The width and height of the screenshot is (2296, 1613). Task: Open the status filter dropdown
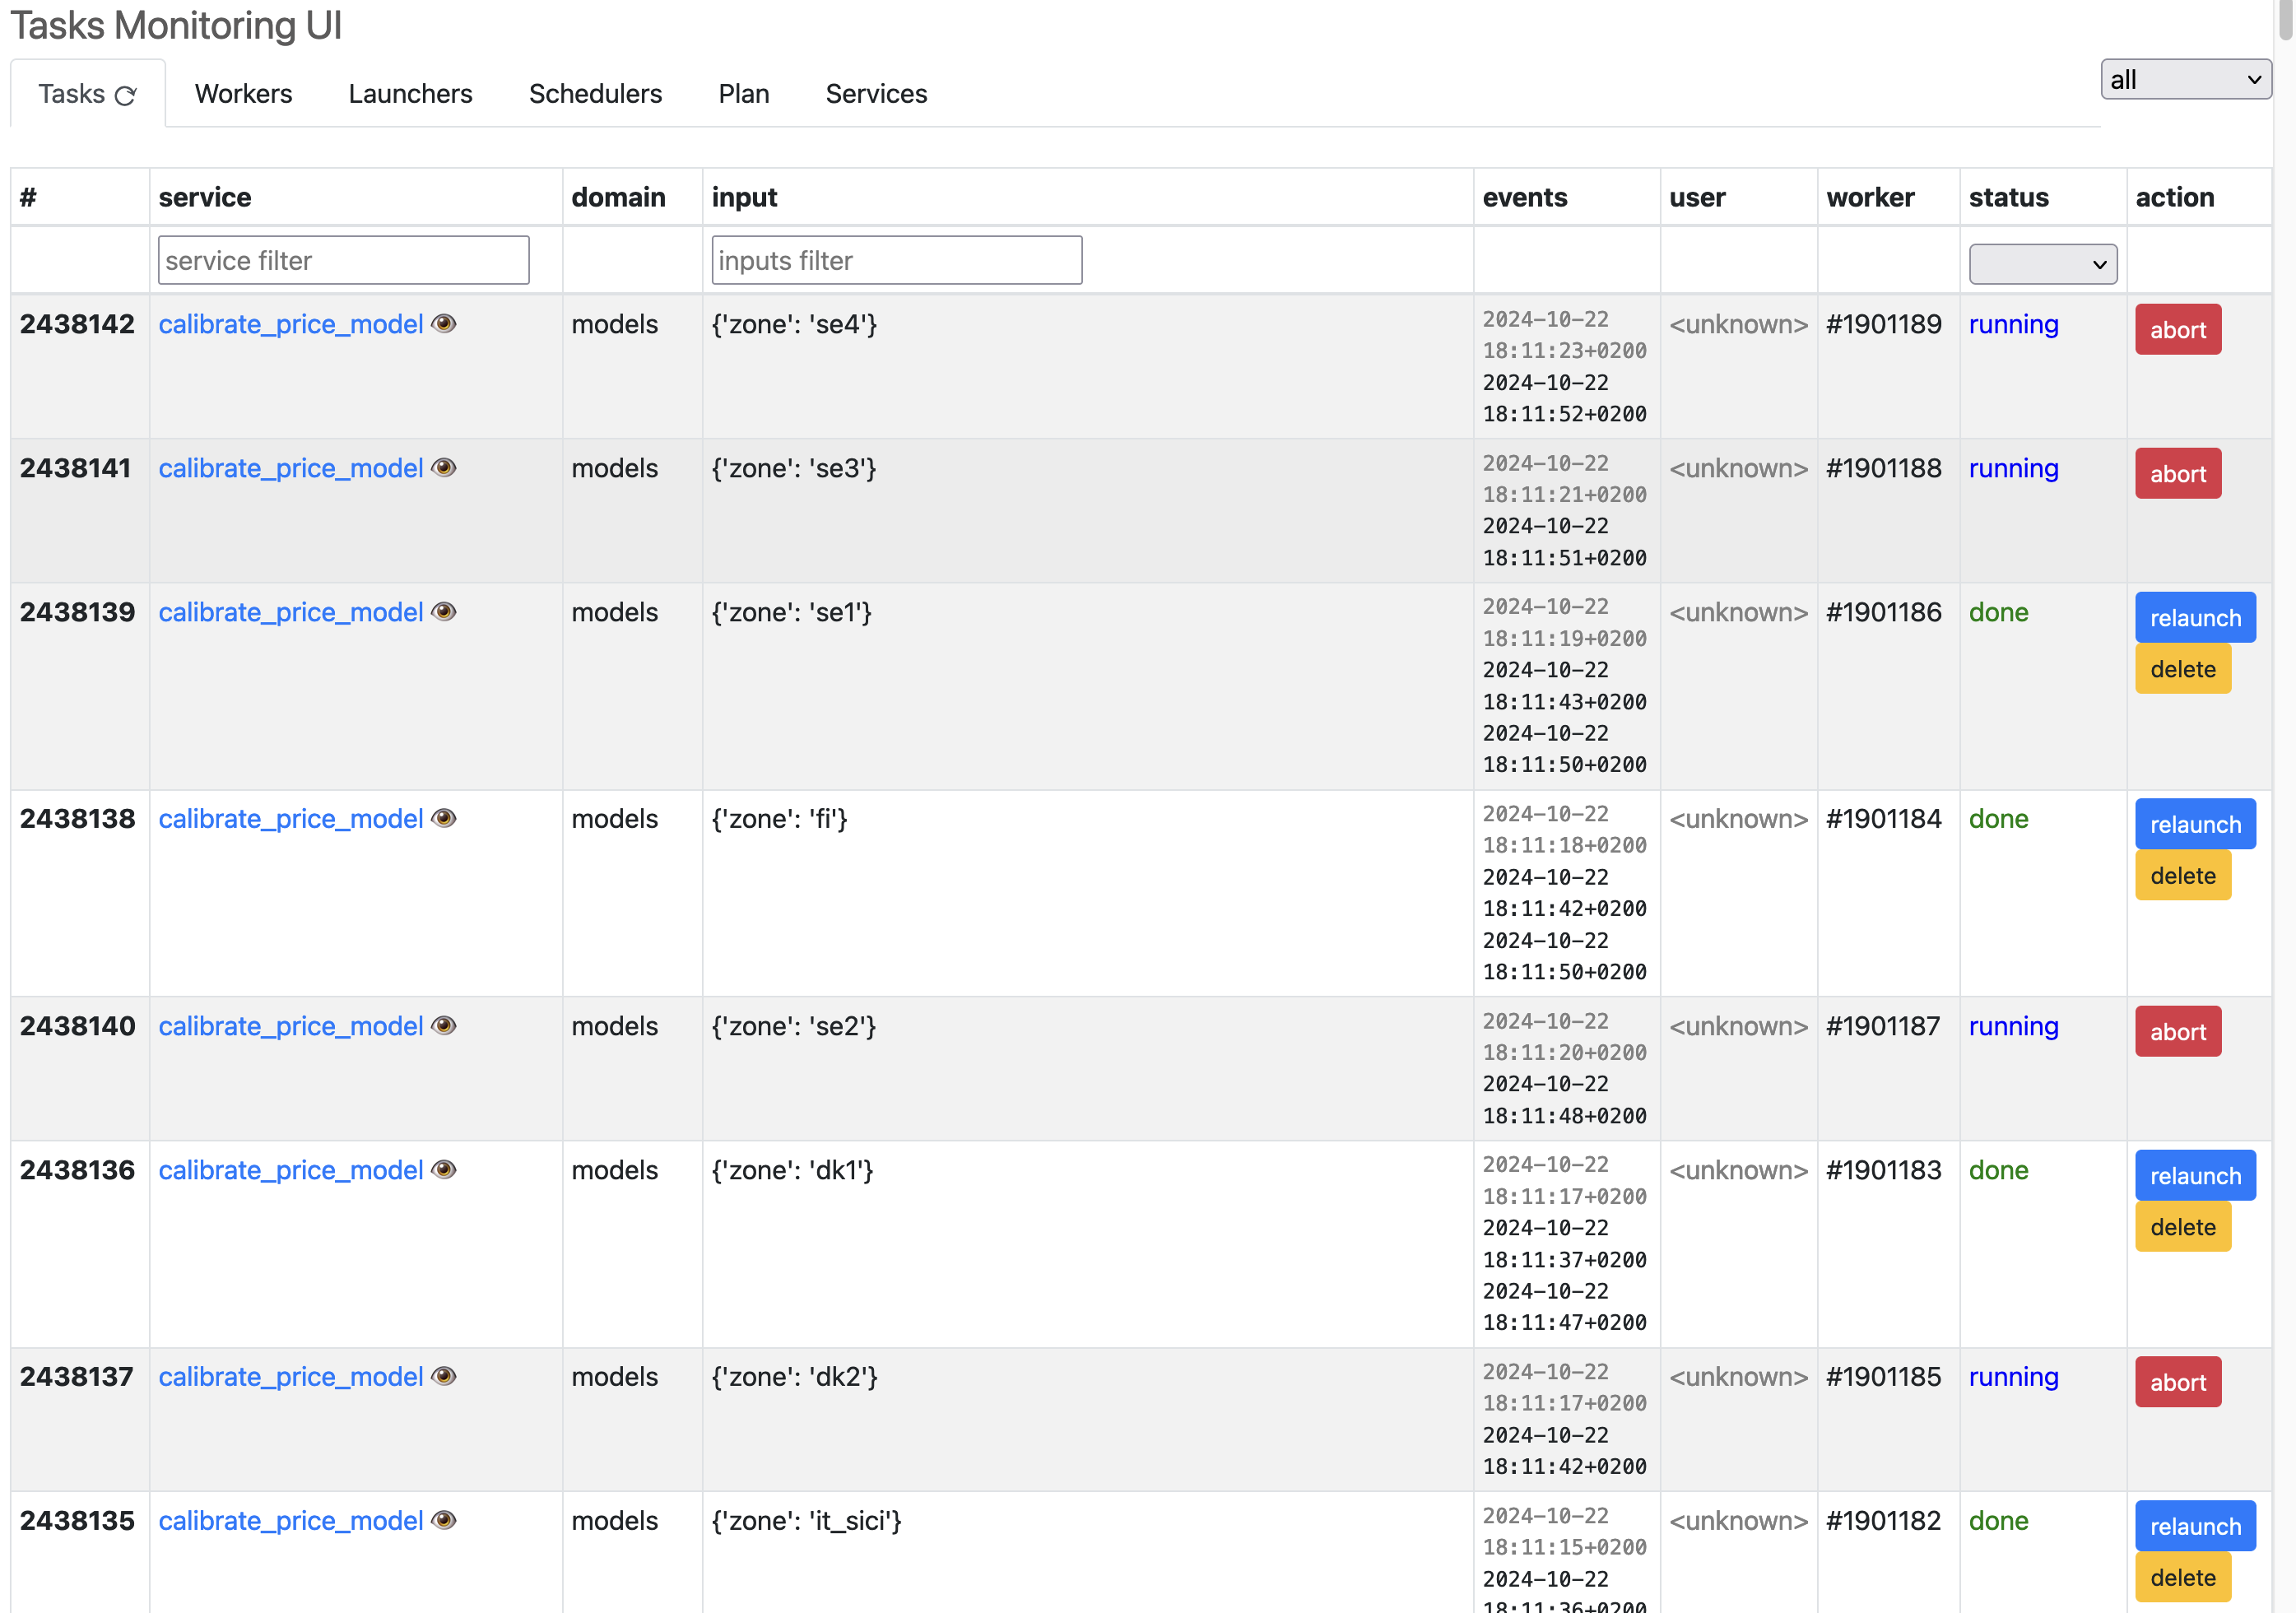(2043, 264)
